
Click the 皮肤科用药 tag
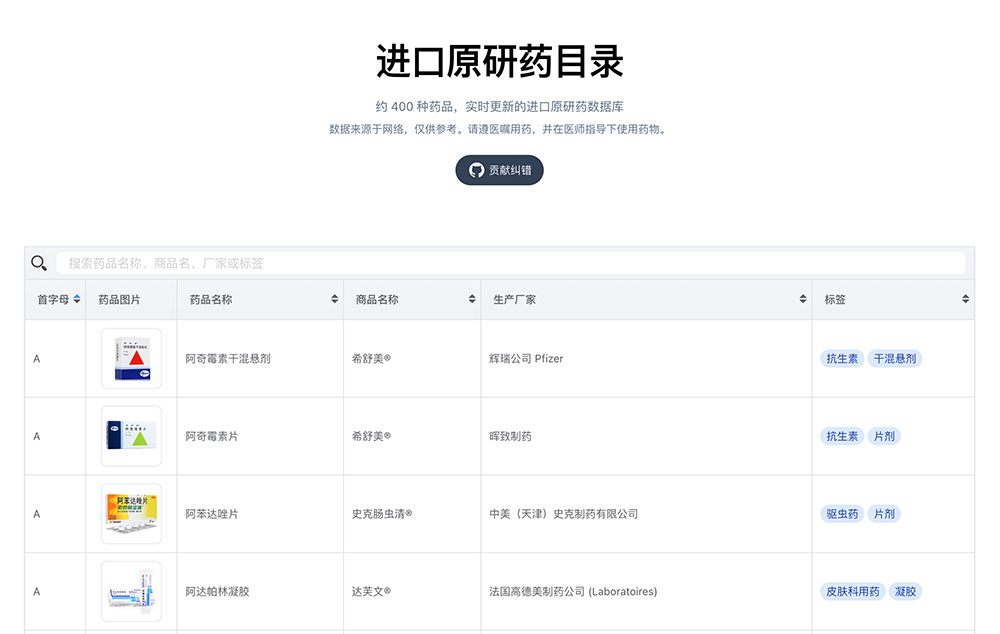pyautogui.click(x=853, y=591)
